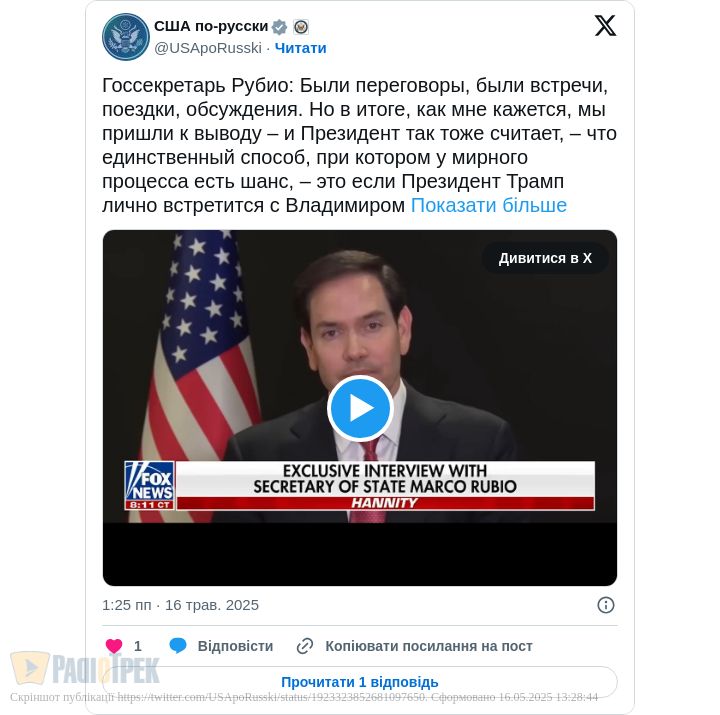Click the Відповісти reply label

[x=235, y=646]
